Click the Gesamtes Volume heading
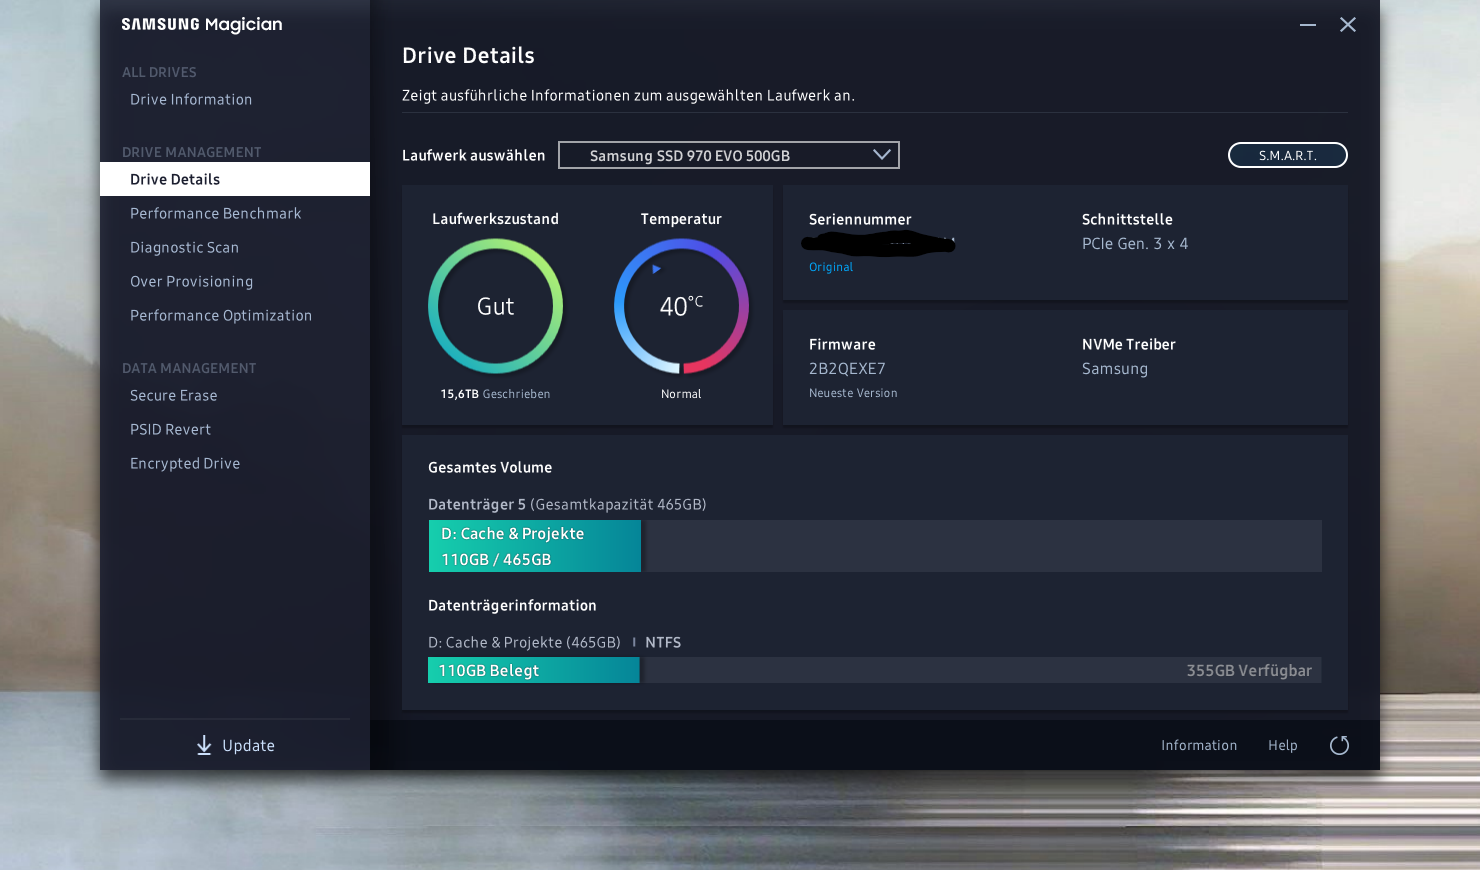This screenshot has height=870, width=1480. tap(490, 468)
